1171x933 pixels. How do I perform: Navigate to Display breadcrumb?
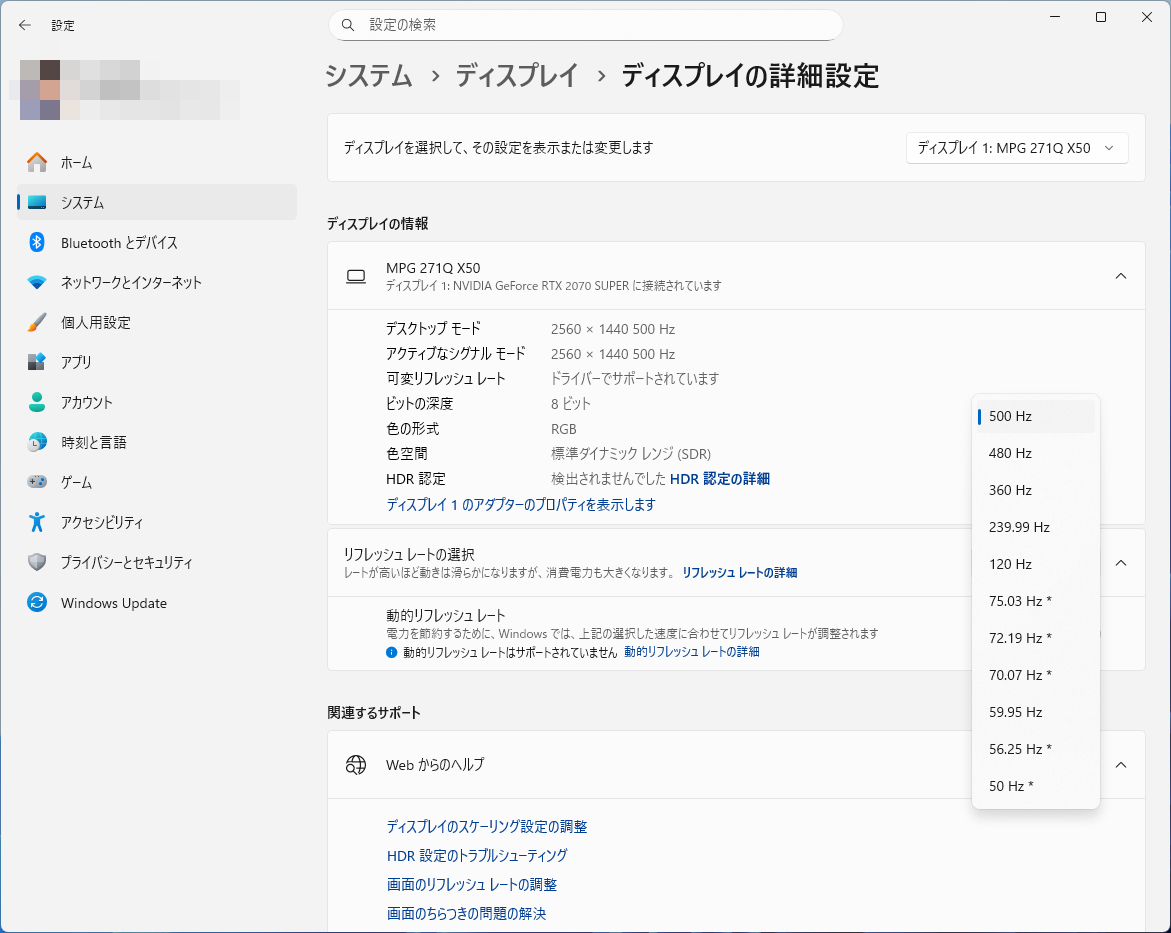[x=517, y=76]
